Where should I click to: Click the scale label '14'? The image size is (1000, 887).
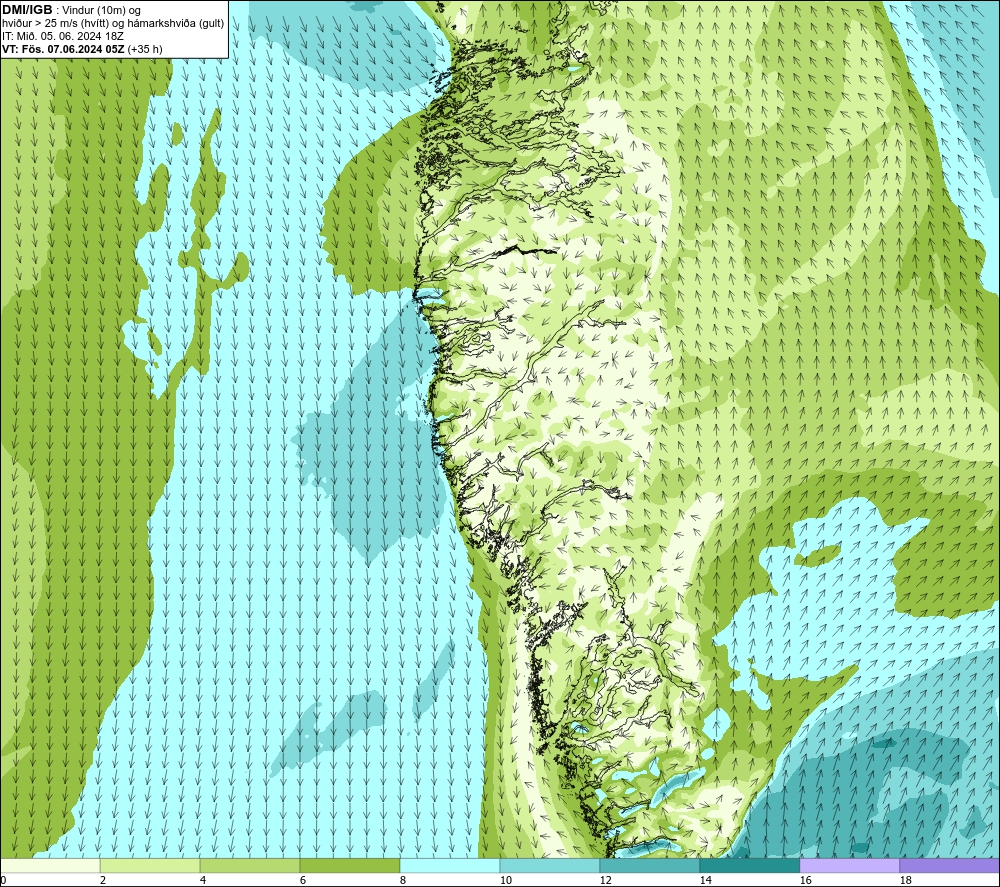(x=705, y=881)
